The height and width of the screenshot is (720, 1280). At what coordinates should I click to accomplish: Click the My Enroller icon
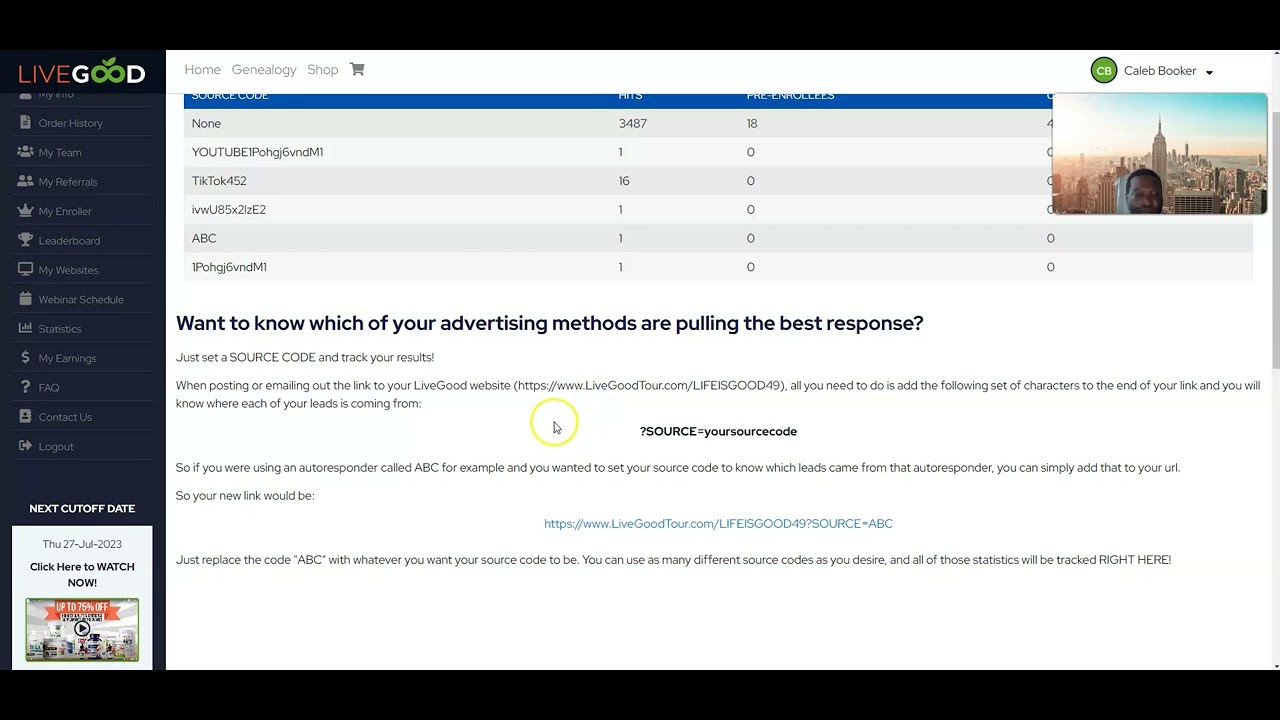[25, 211]
